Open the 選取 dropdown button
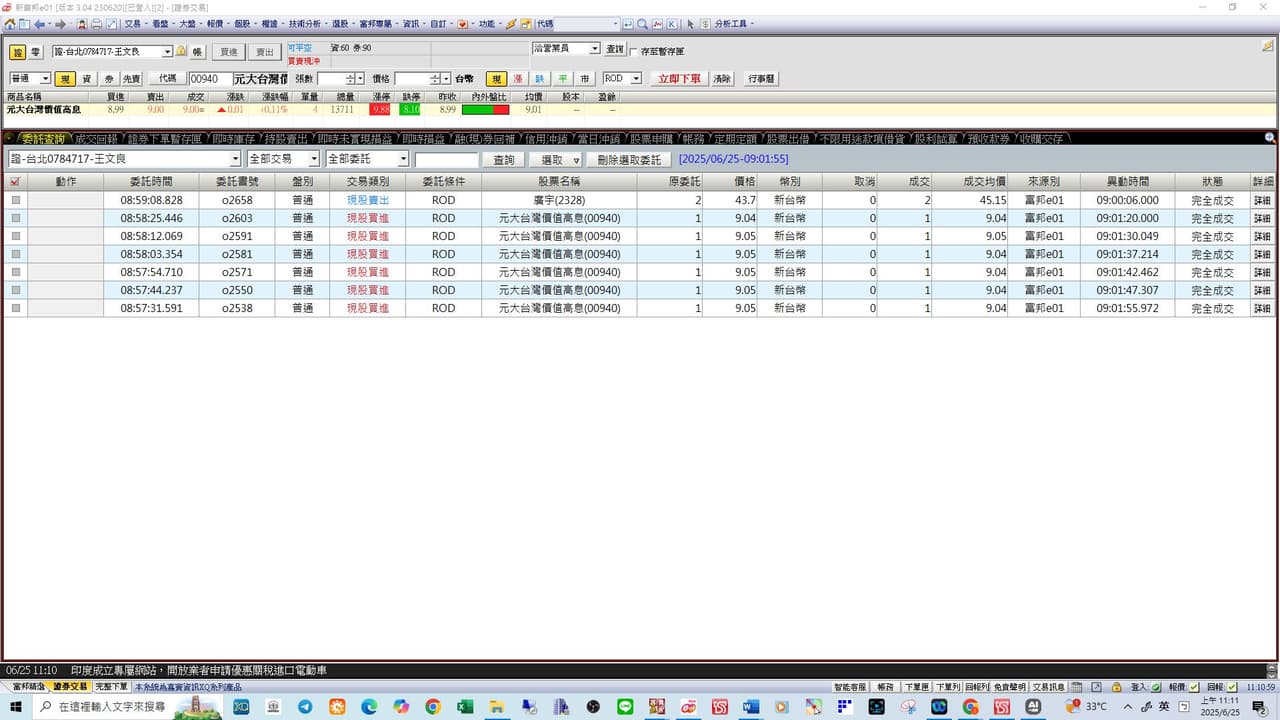 557,159
